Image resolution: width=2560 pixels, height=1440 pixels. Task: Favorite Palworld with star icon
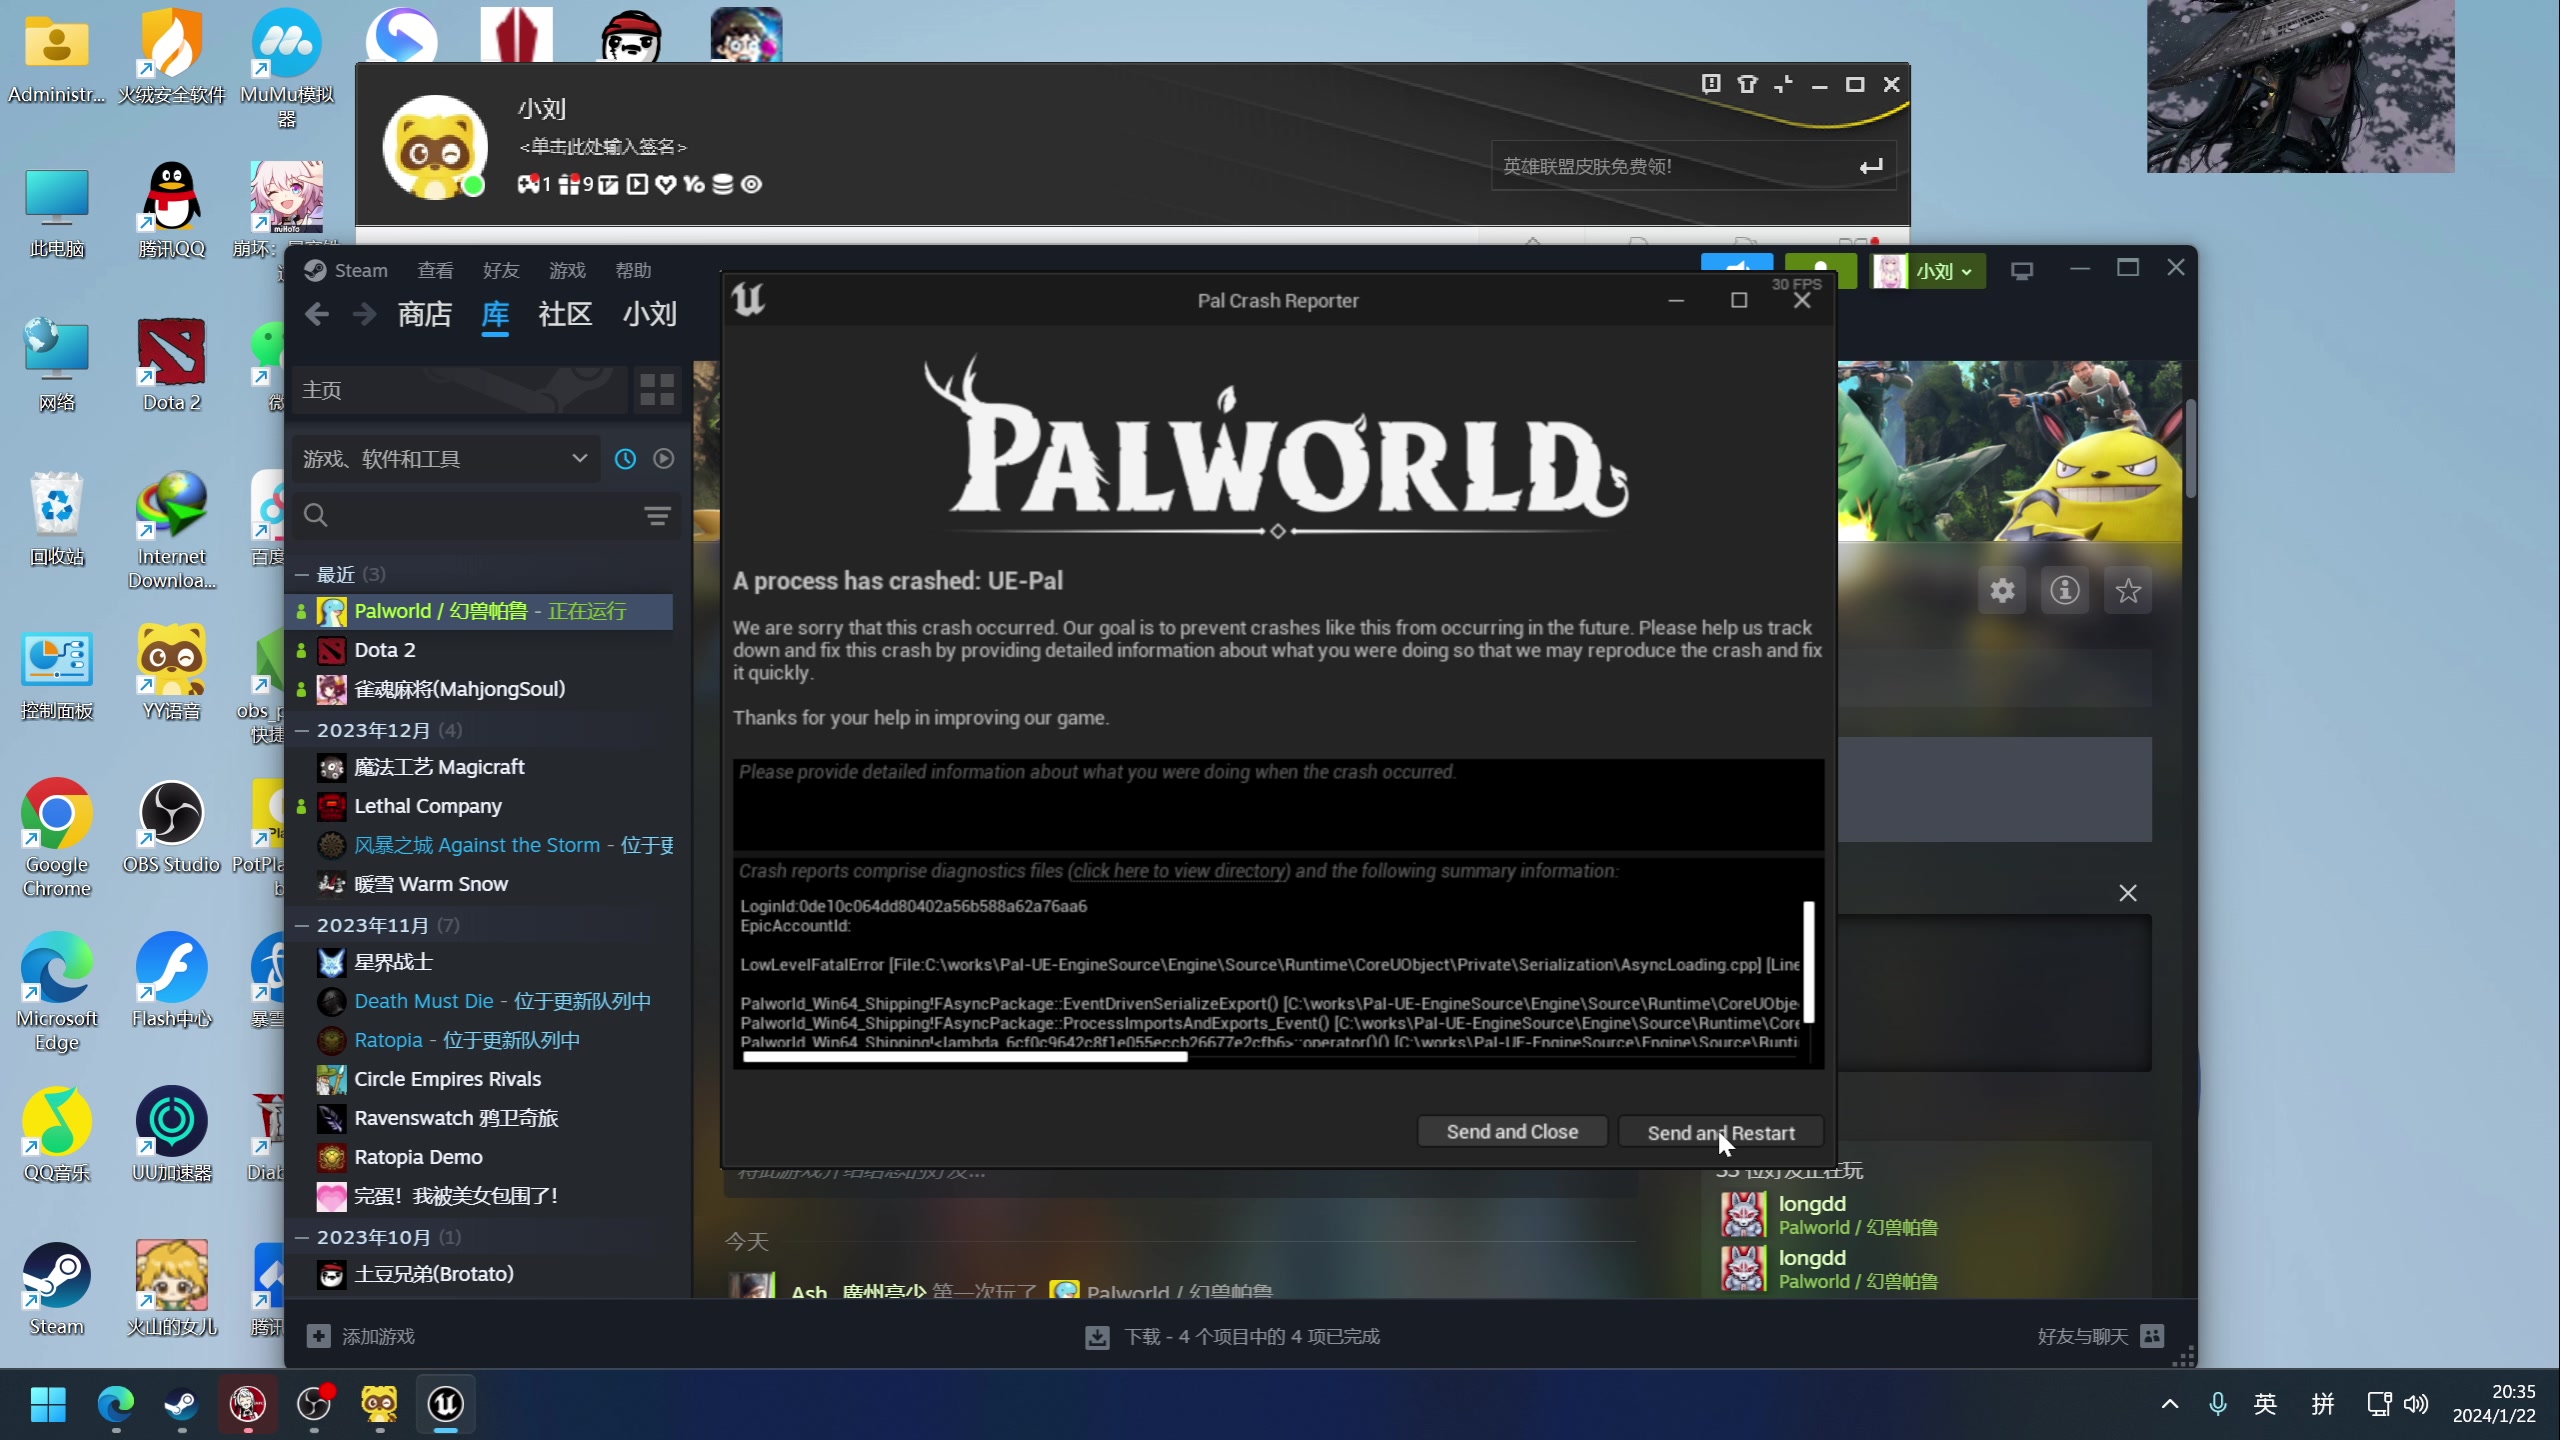click(x=2128, y=591)
